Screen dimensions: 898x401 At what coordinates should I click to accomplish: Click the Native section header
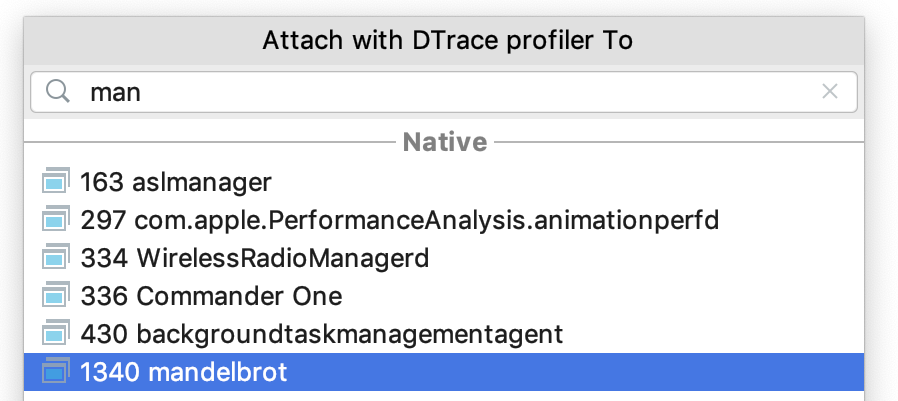[445, 142]
